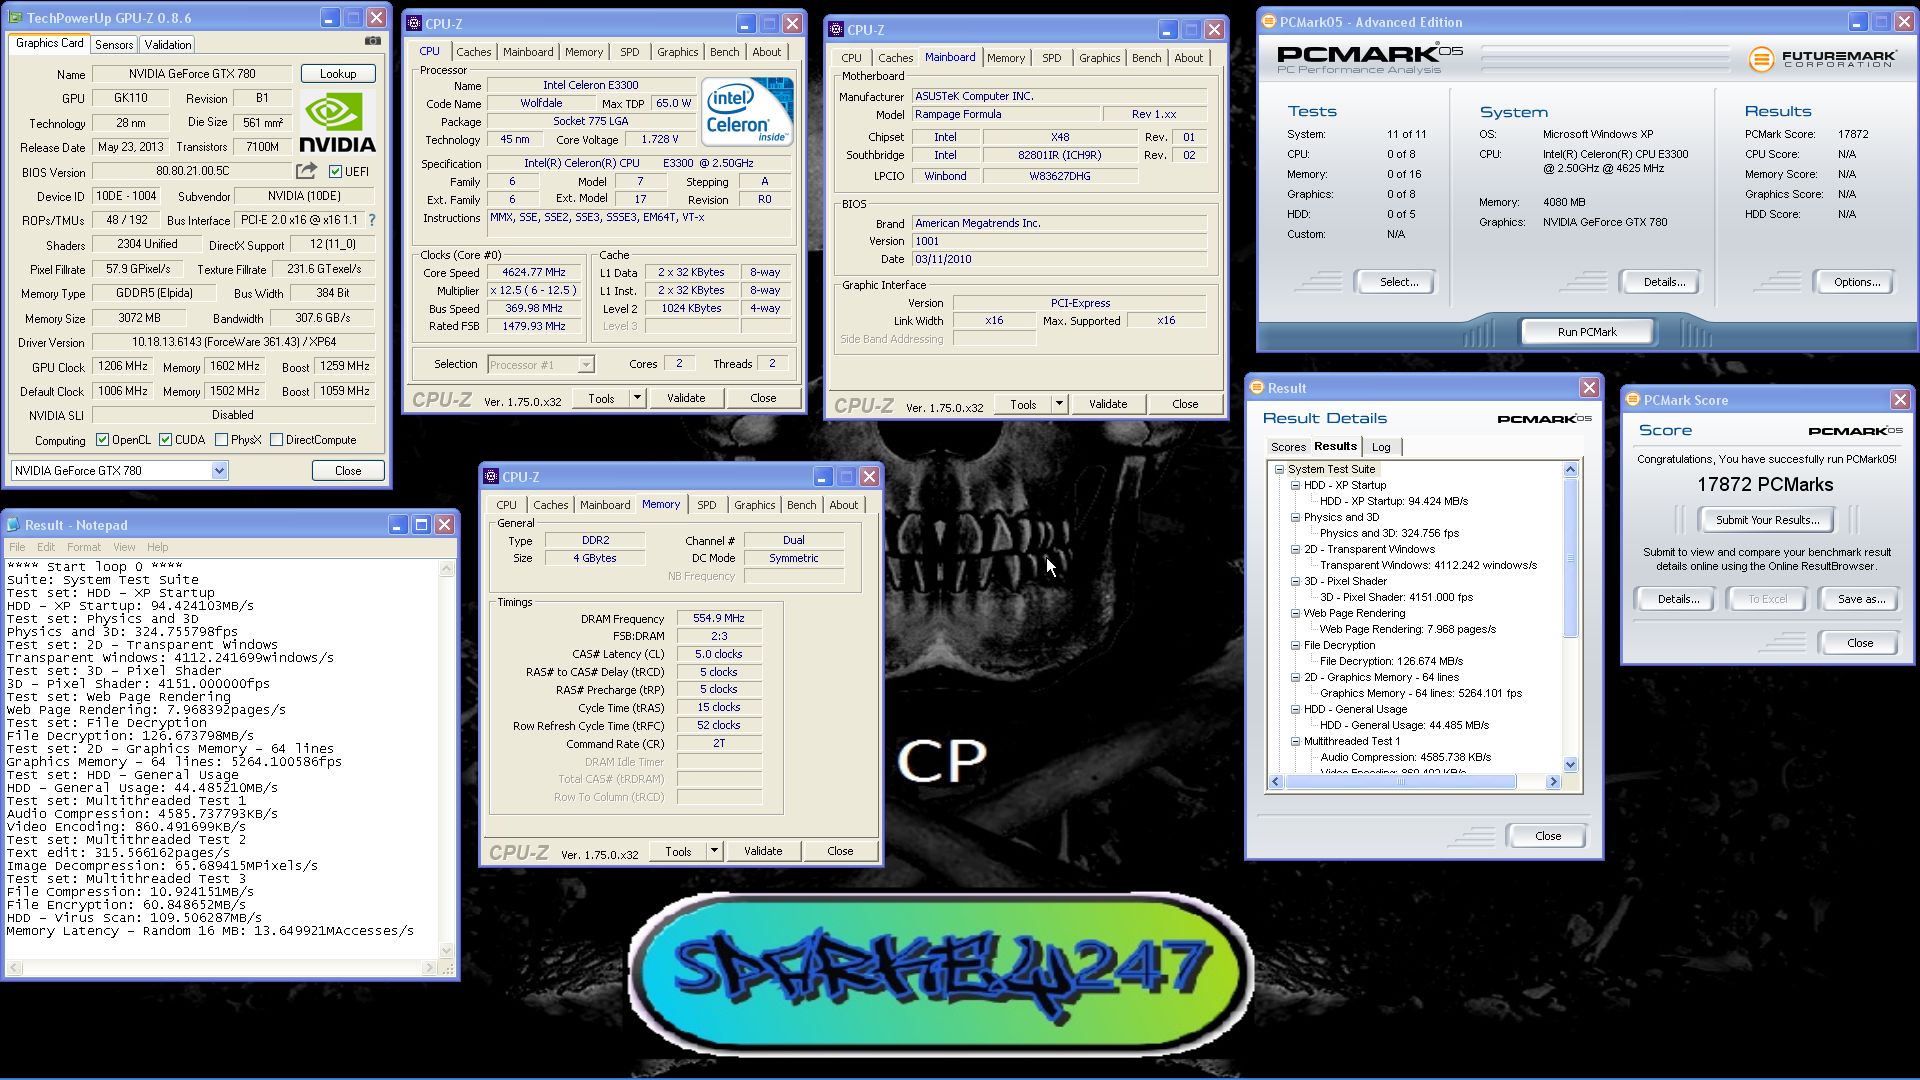Click the Lookup button in GPU-Z
1920x1080 pixels.
click(338, 74)
